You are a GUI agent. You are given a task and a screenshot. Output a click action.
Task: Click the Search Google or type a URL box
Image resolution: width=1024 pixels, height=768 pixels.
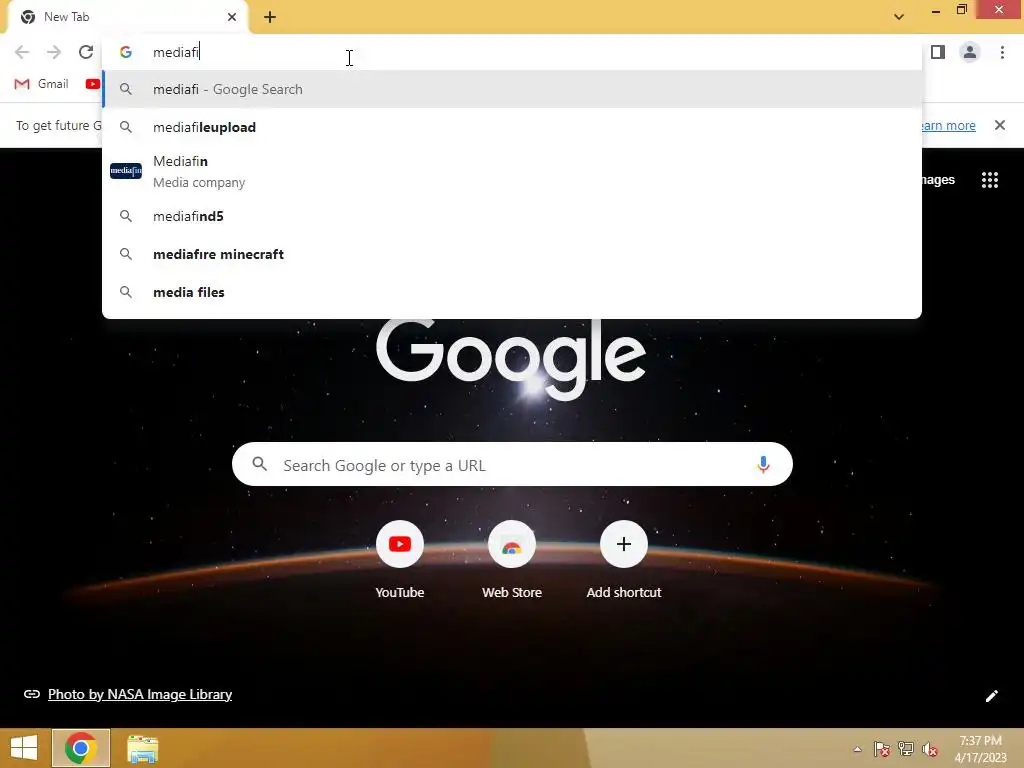[512, 464]
